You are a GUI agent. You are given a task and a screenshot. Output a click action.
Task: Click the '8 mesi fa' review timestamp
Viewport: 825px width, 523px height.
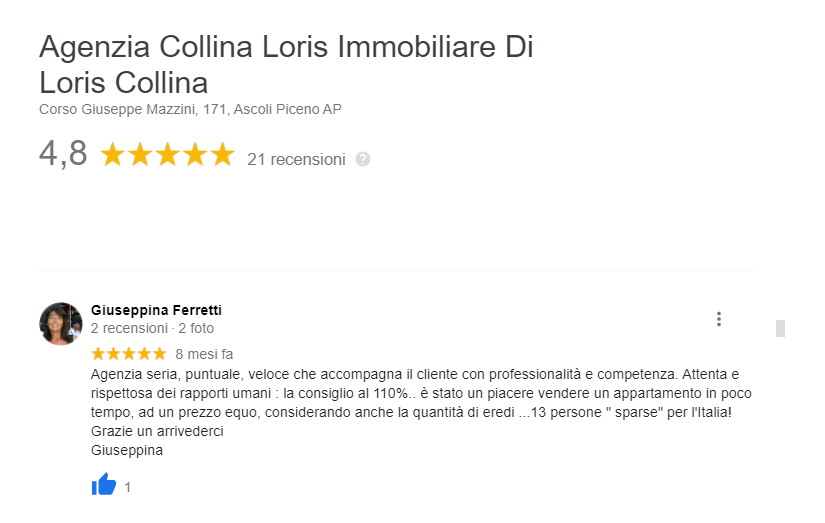(204, 354)
